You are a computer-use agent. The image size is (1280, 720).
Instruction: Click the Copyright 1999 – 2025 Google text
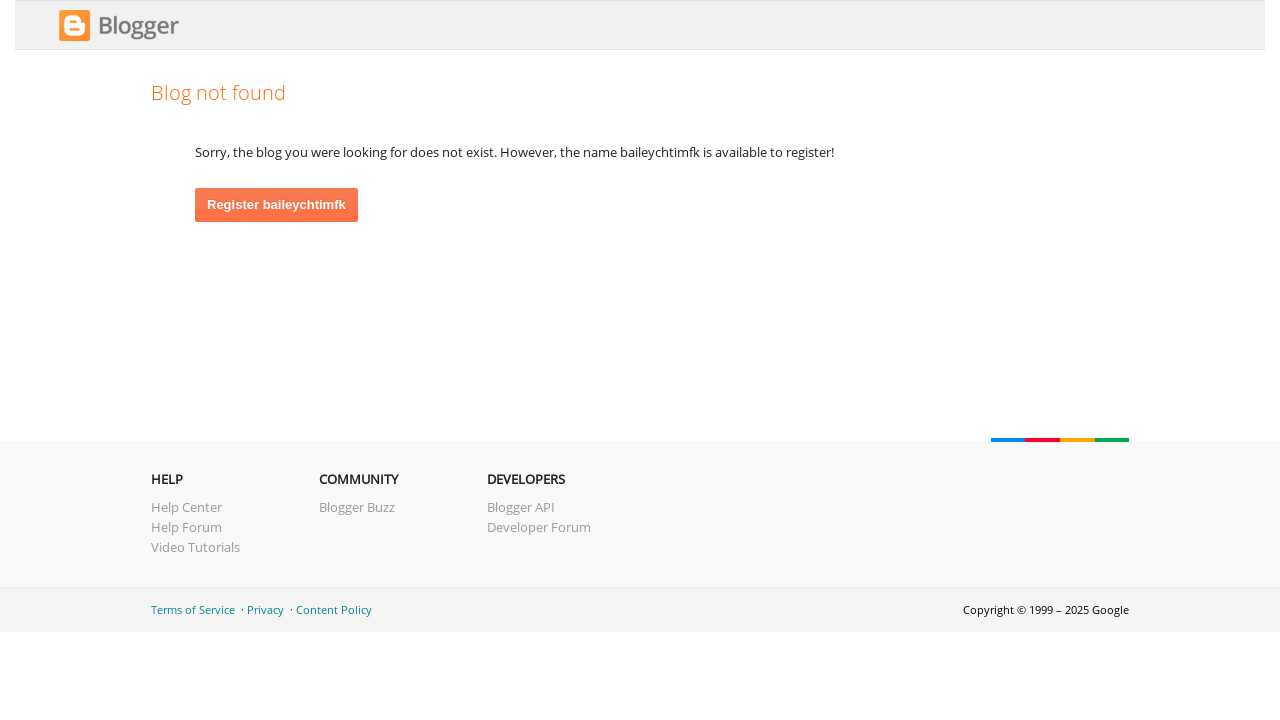pyautogui.click(x=1046, y=610)
